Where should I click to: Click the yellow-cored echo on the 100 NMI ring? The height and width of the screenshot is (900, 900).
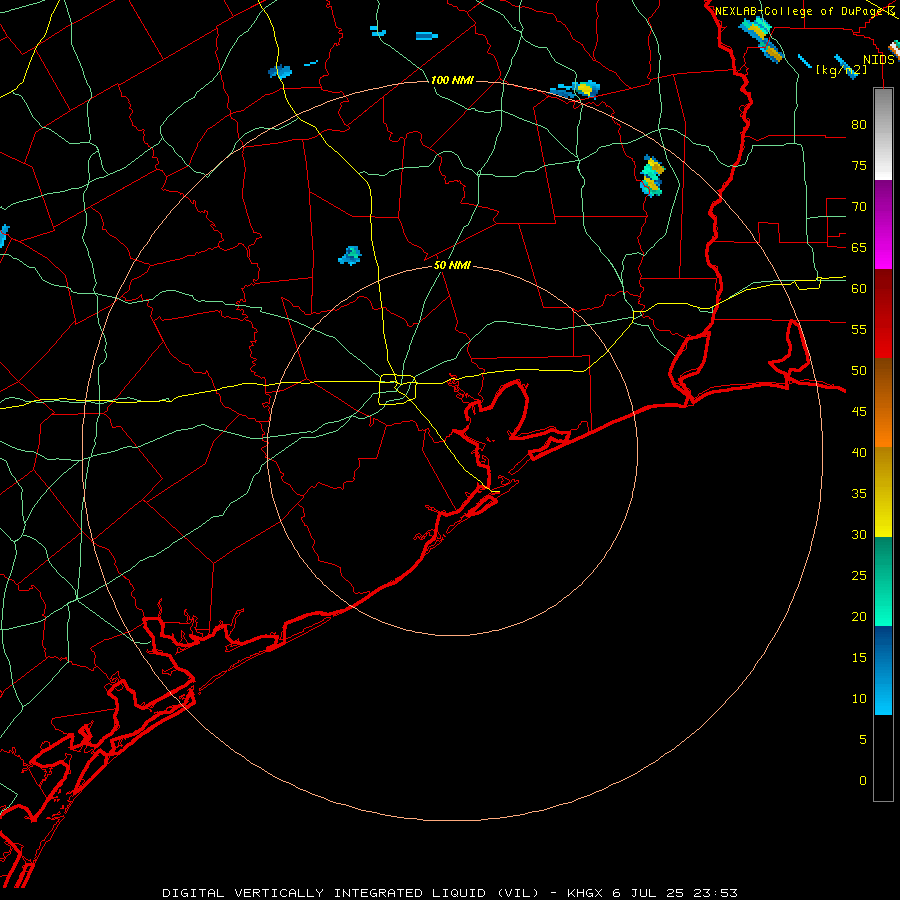tap(576, 90)
